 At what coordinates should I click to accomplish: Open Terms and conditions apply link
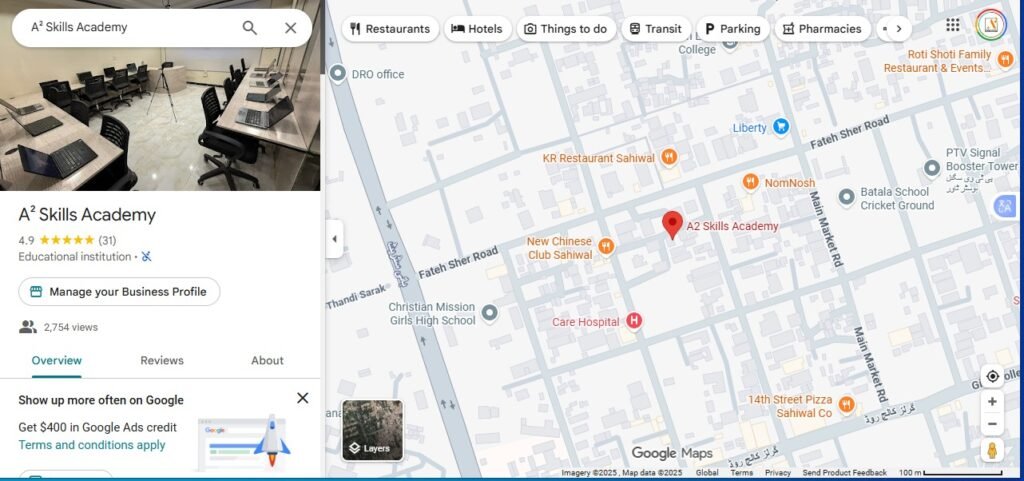[92, 445]
